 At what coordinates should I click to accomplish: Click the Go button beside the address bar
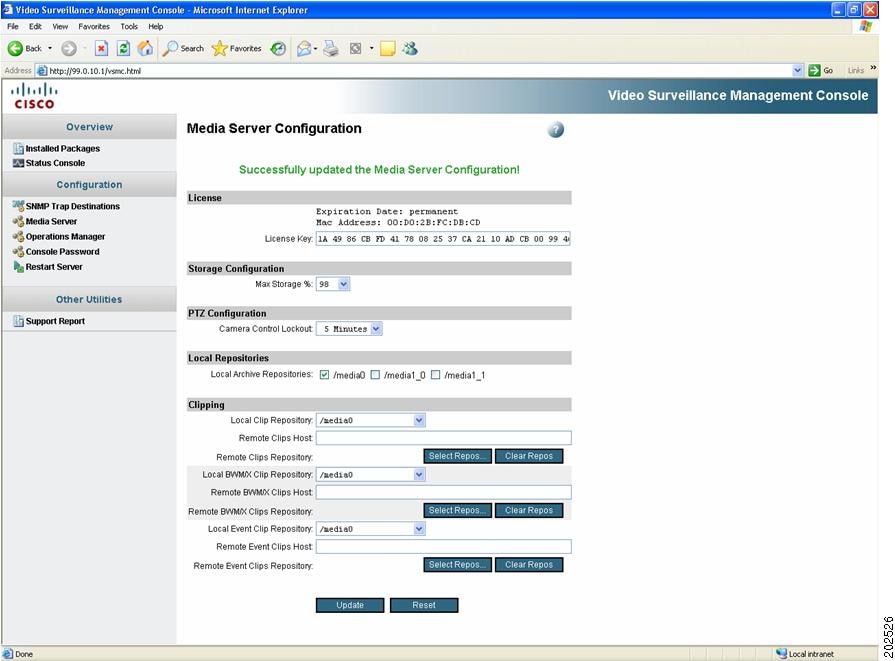tap(821, 70)
